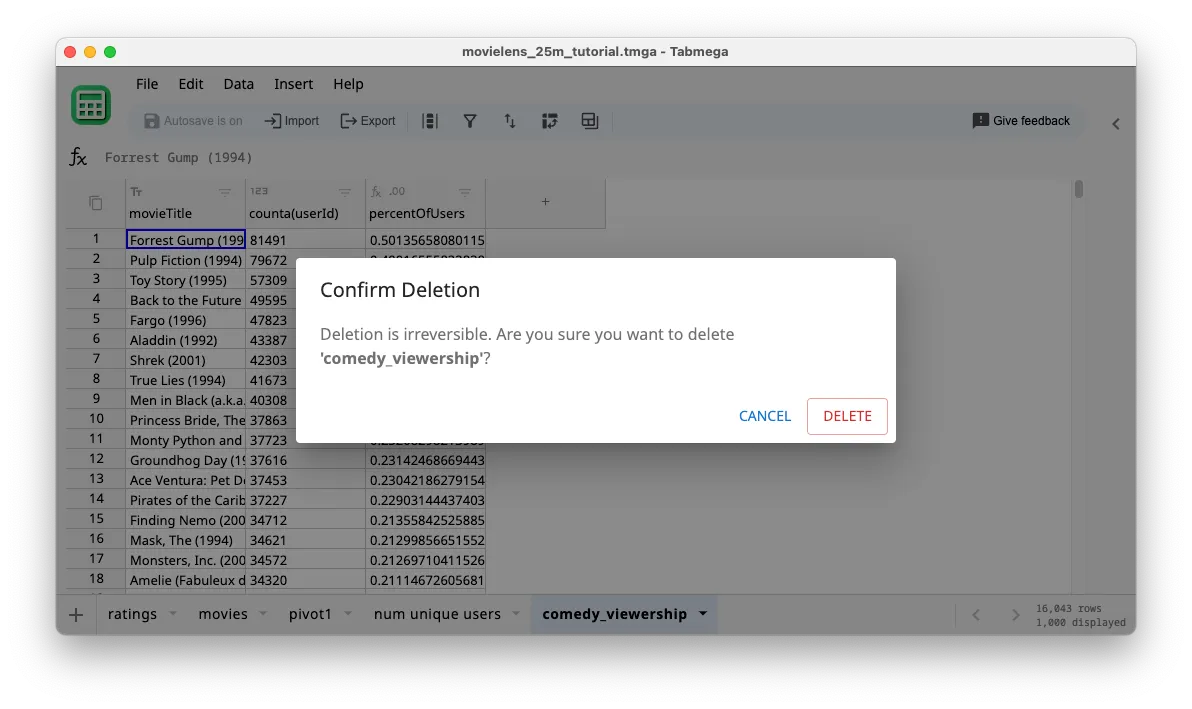Open the comedy_viewership tab dropdown
Viewport: 1192px width, 709px height.
[x=703, y=613]
